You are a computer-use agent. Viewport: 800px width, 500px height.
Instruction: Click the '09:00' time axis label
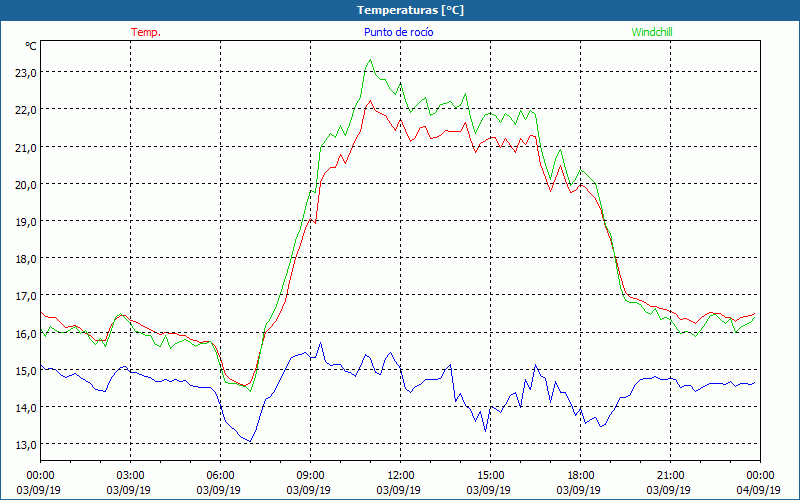310,476
